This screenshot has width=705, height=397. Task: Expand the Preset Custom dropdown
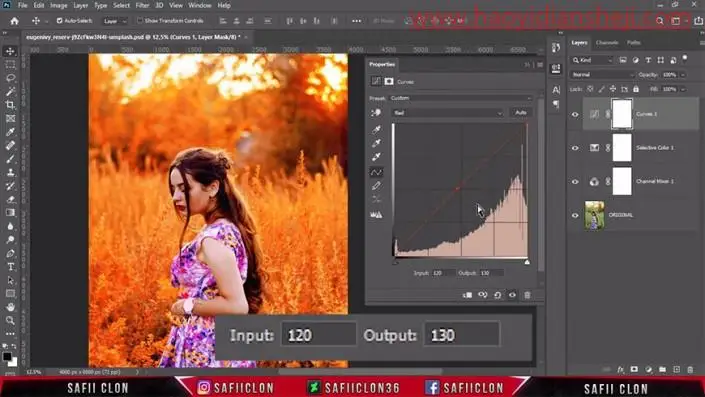click(460, 98)
